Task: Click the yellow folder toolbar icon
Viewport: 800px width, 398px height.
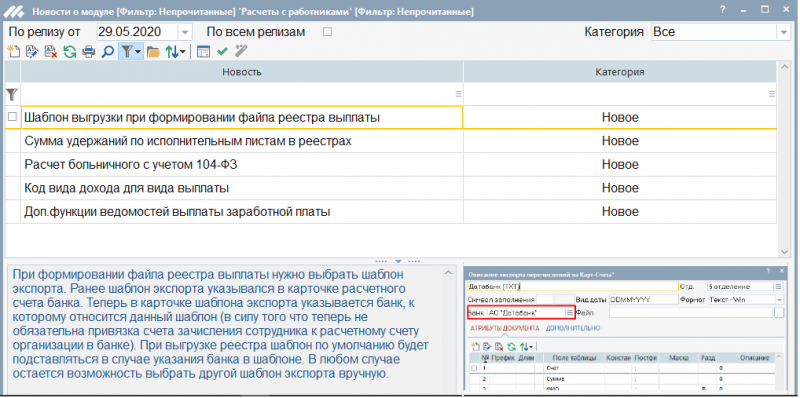Action: pyautogui.click(x=153, y=52)
